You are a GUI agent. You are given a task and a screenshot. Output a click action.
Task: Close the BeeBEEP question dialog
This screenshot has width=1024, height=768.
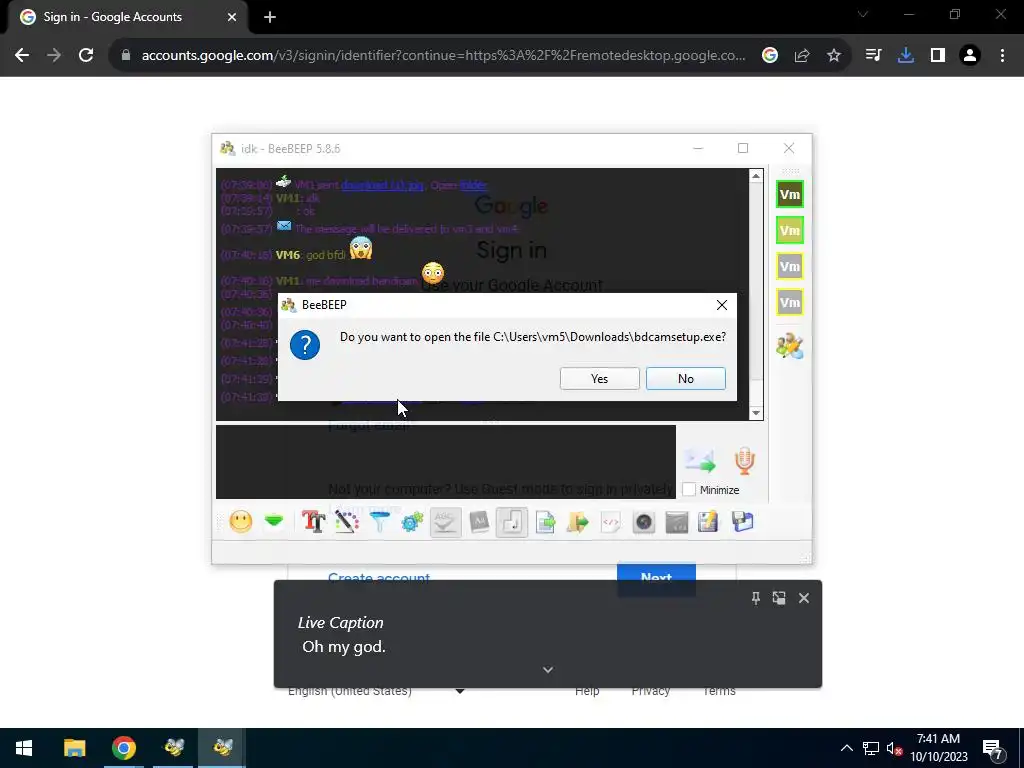722,305
